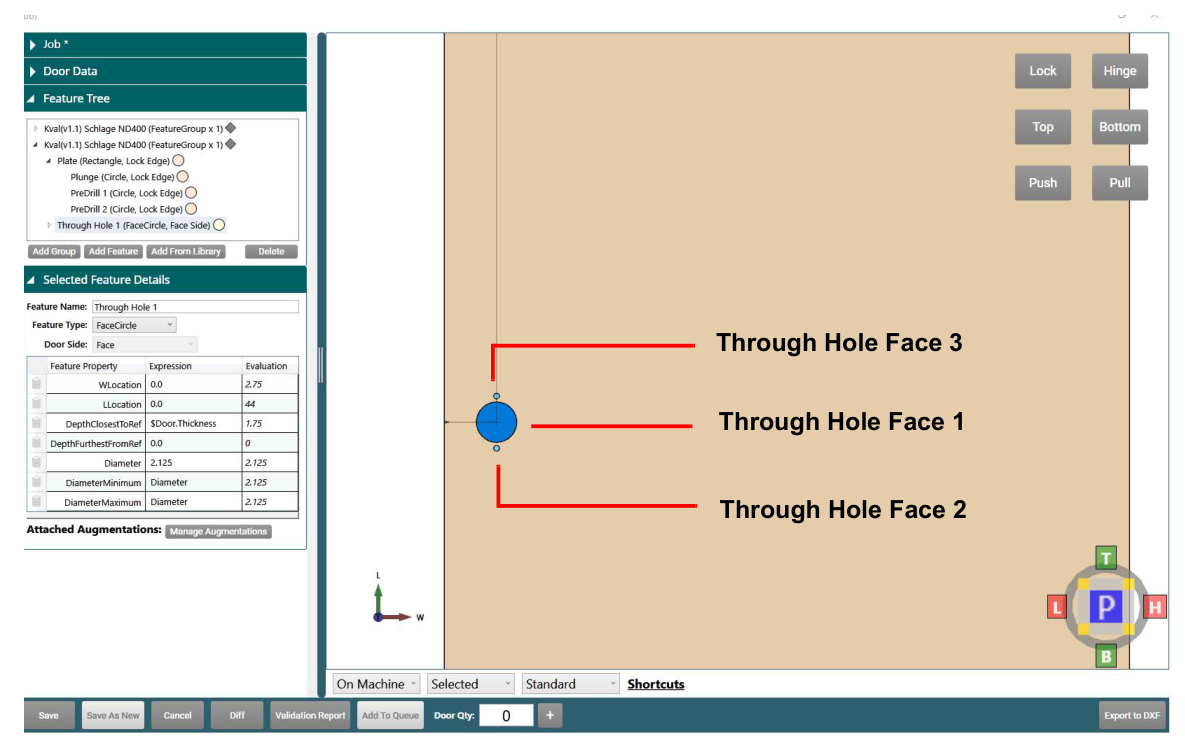Click the H face on the view cube
The width and height of the screenshot is (1185, 750).
1155,607
